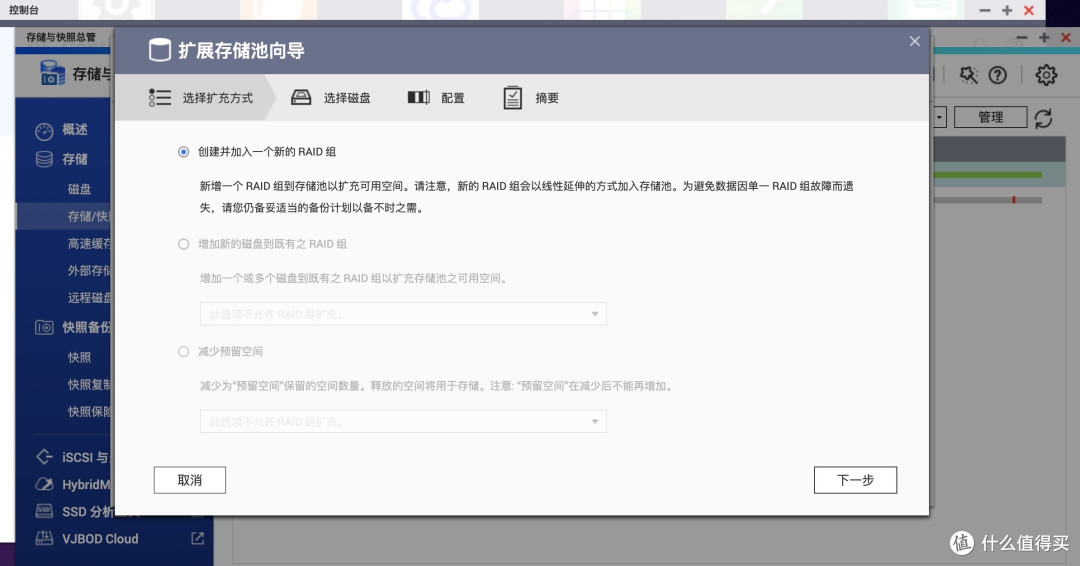This screenshot has width=1080, height=566.
Task: Click the gray bar with red marker
Action: point(987,200)
